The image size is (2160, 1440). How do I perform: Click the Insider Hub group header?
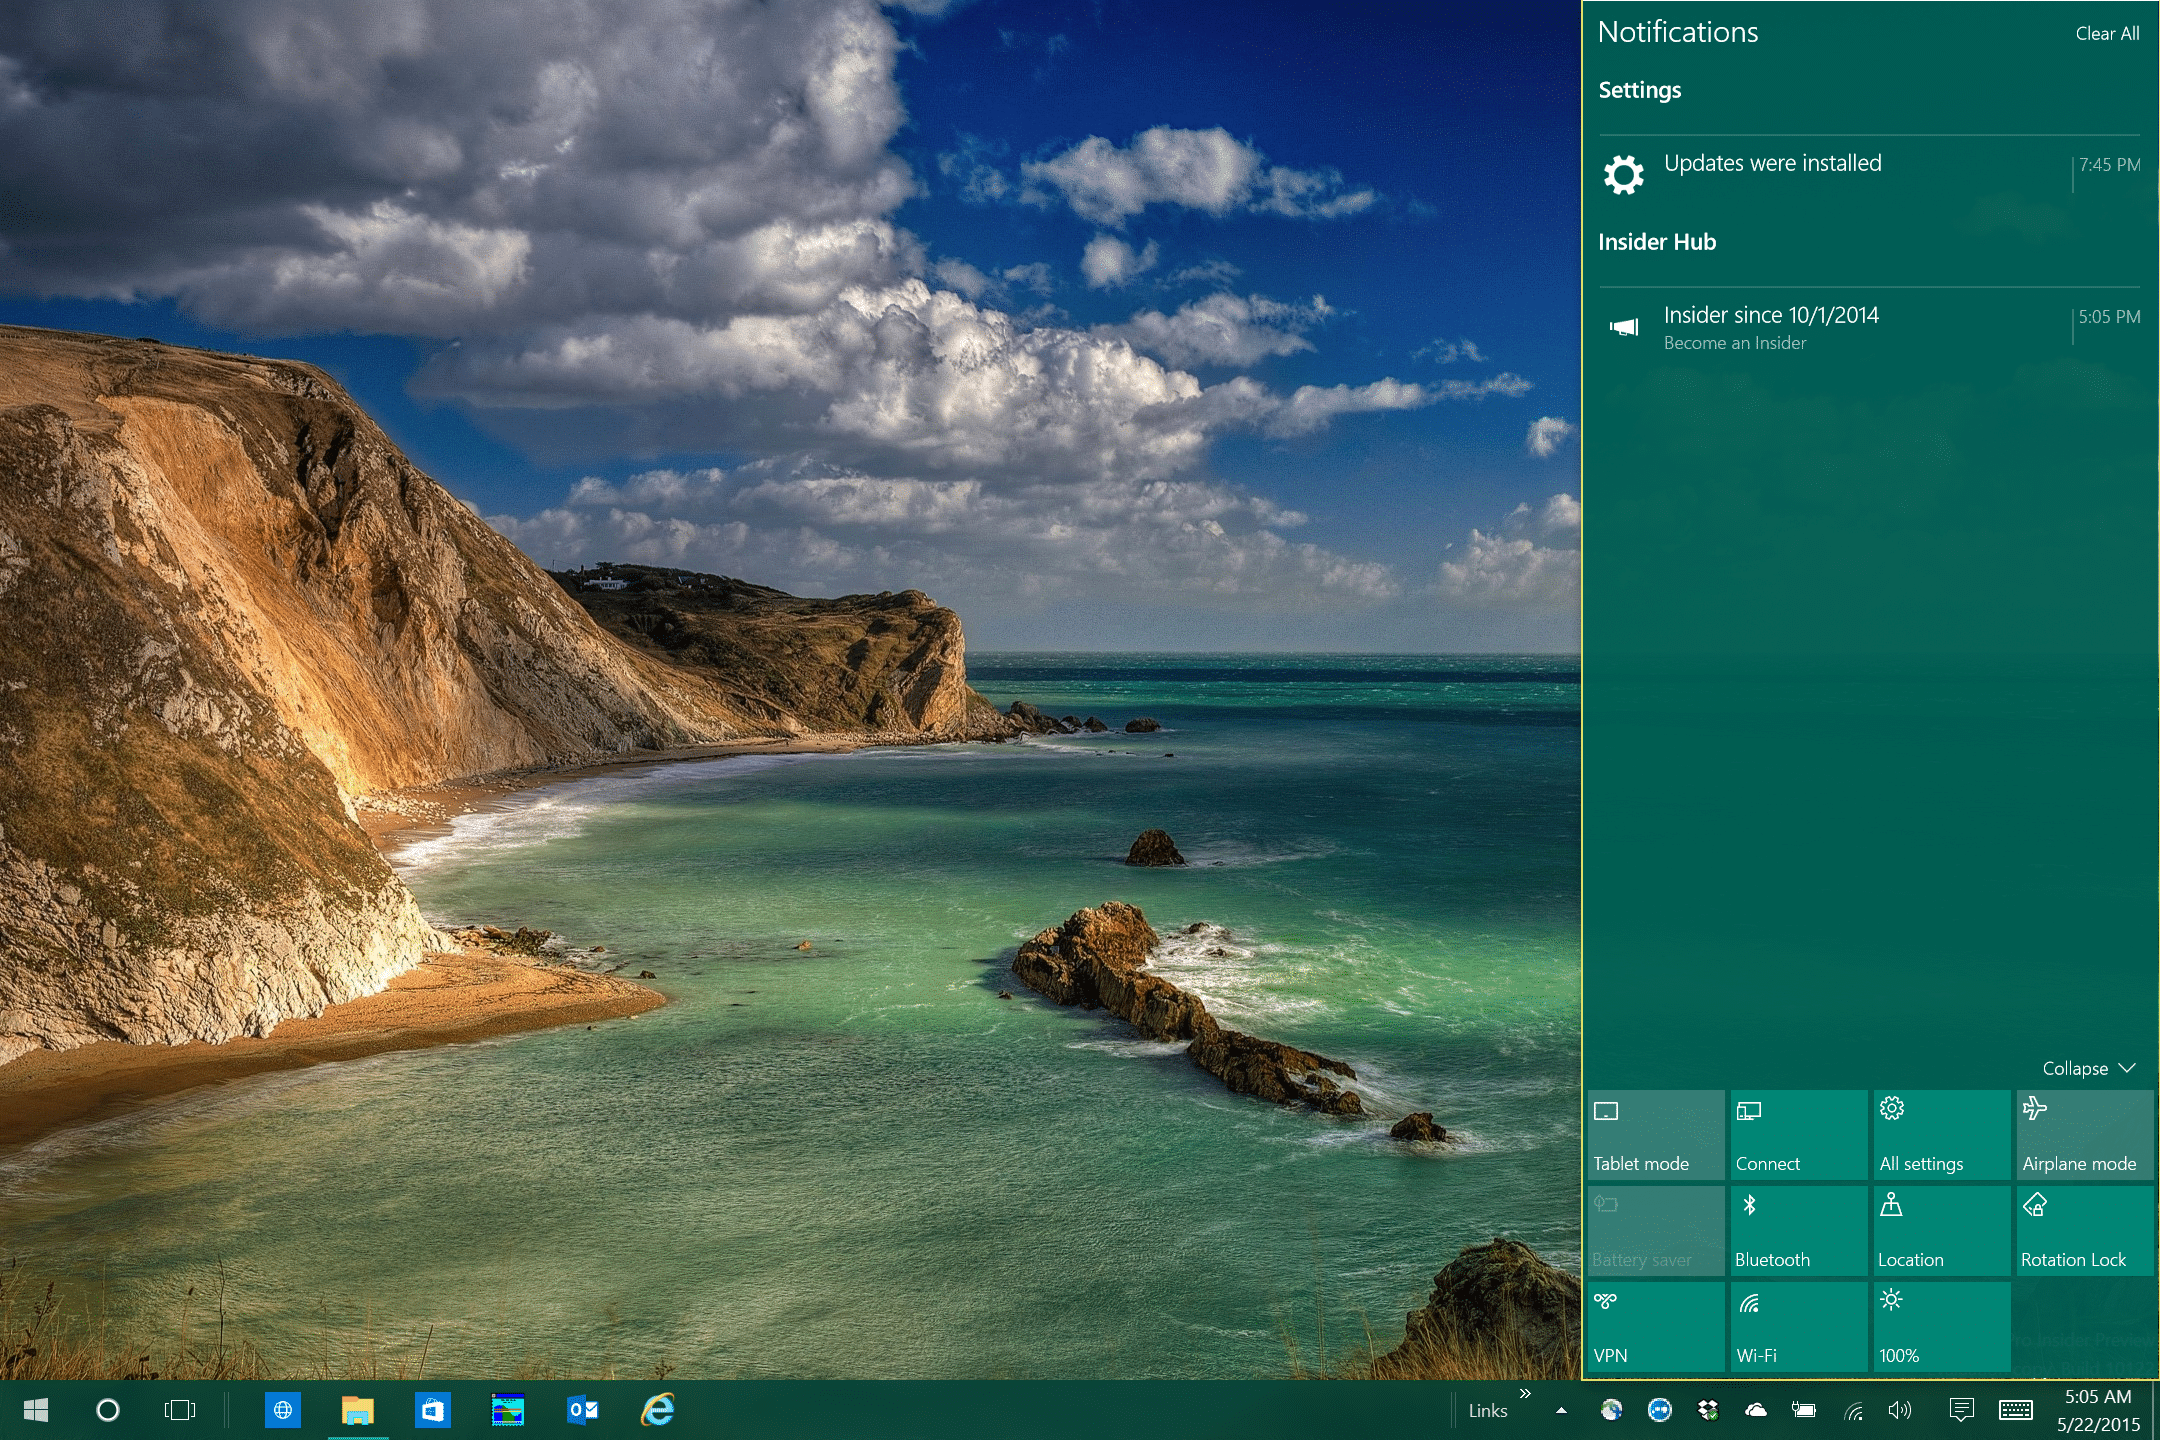click(1657, 242)
